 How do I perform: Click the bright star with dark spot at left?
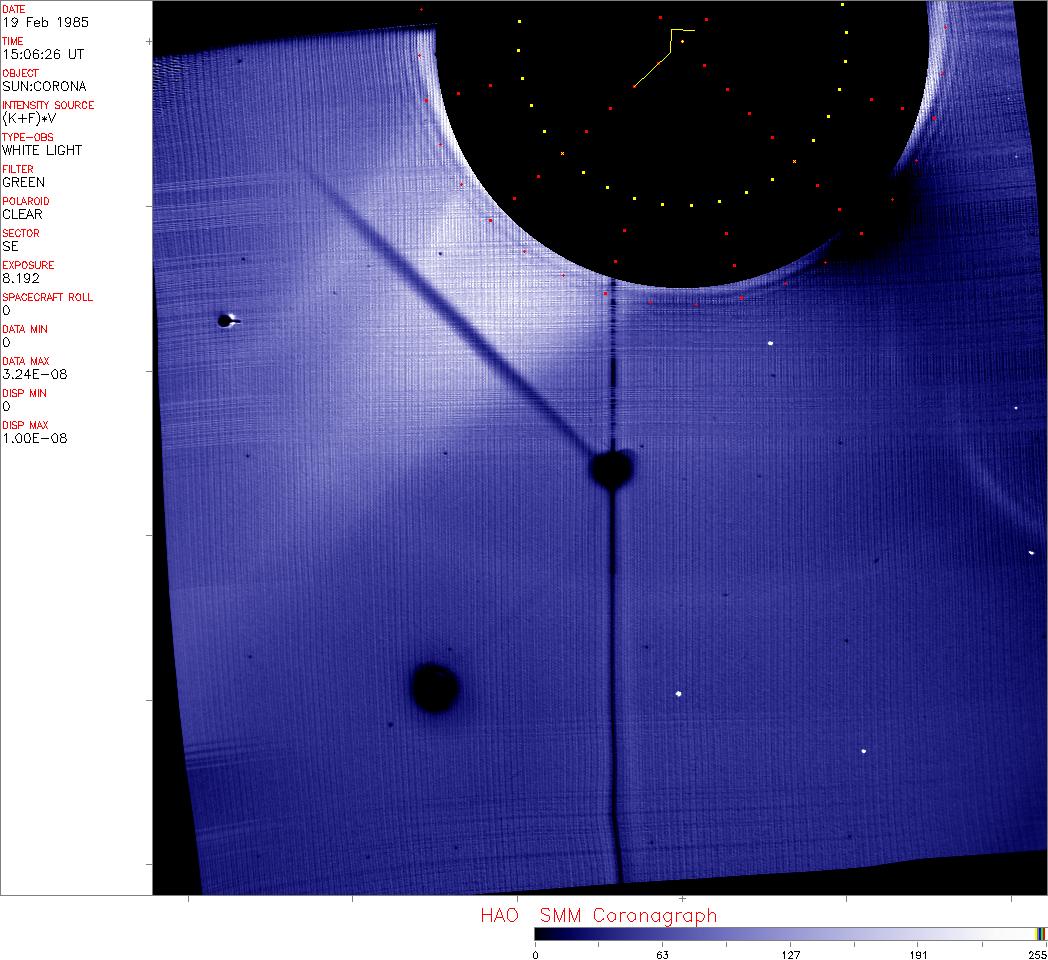[x=227, y=321]
